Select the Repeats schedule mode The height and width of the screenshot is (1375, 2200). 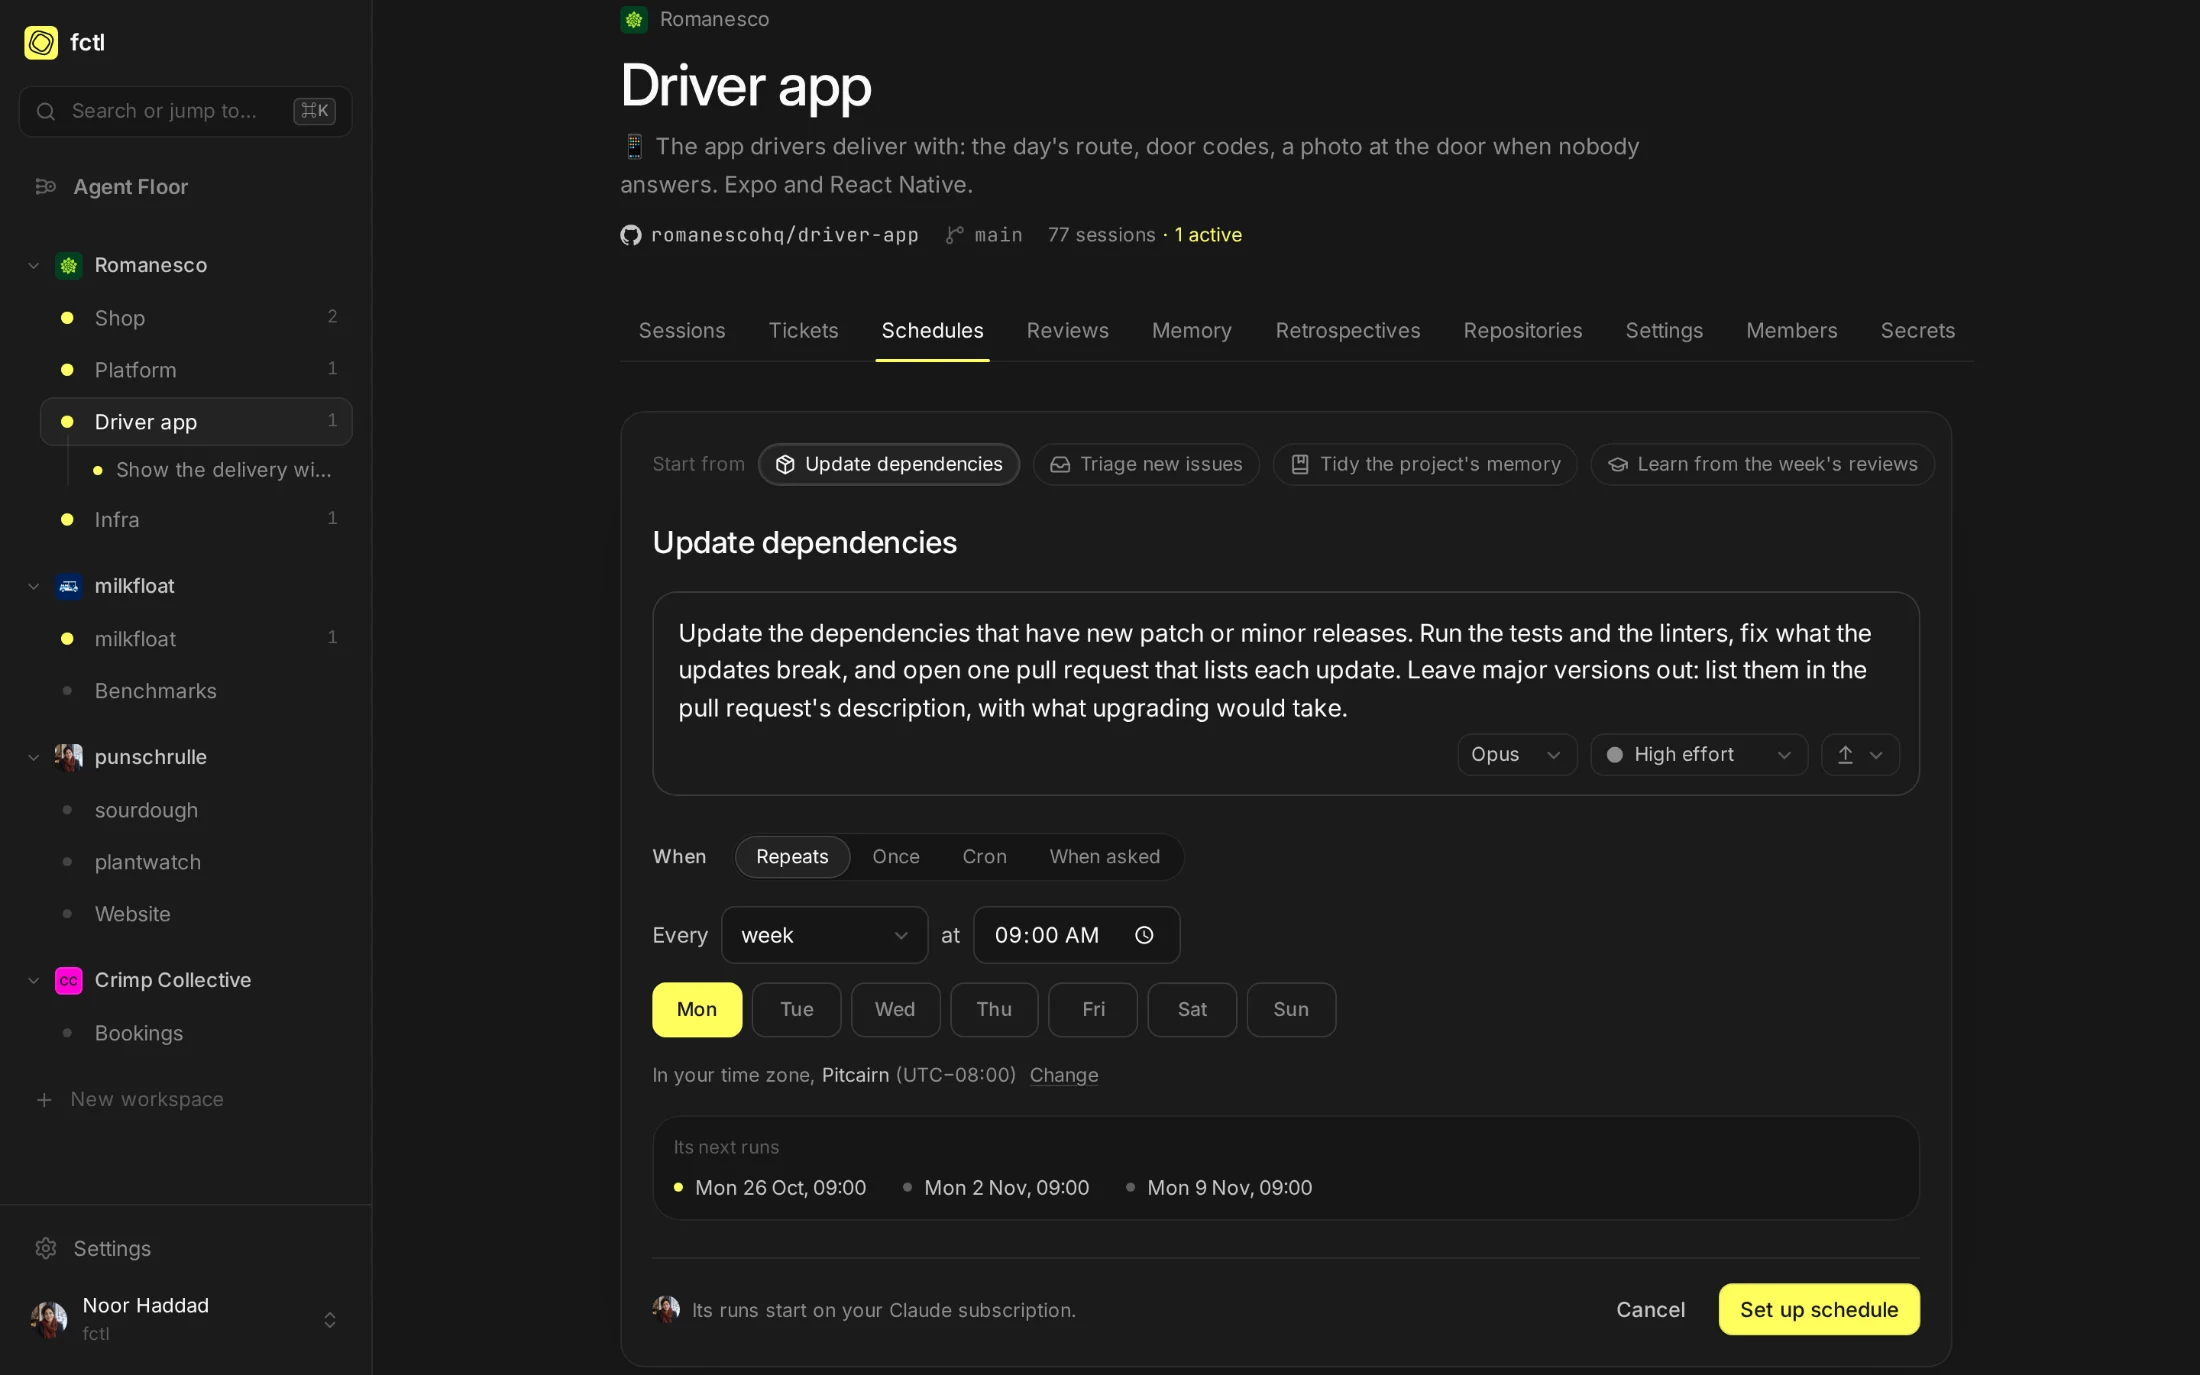[x=792, y=857]
